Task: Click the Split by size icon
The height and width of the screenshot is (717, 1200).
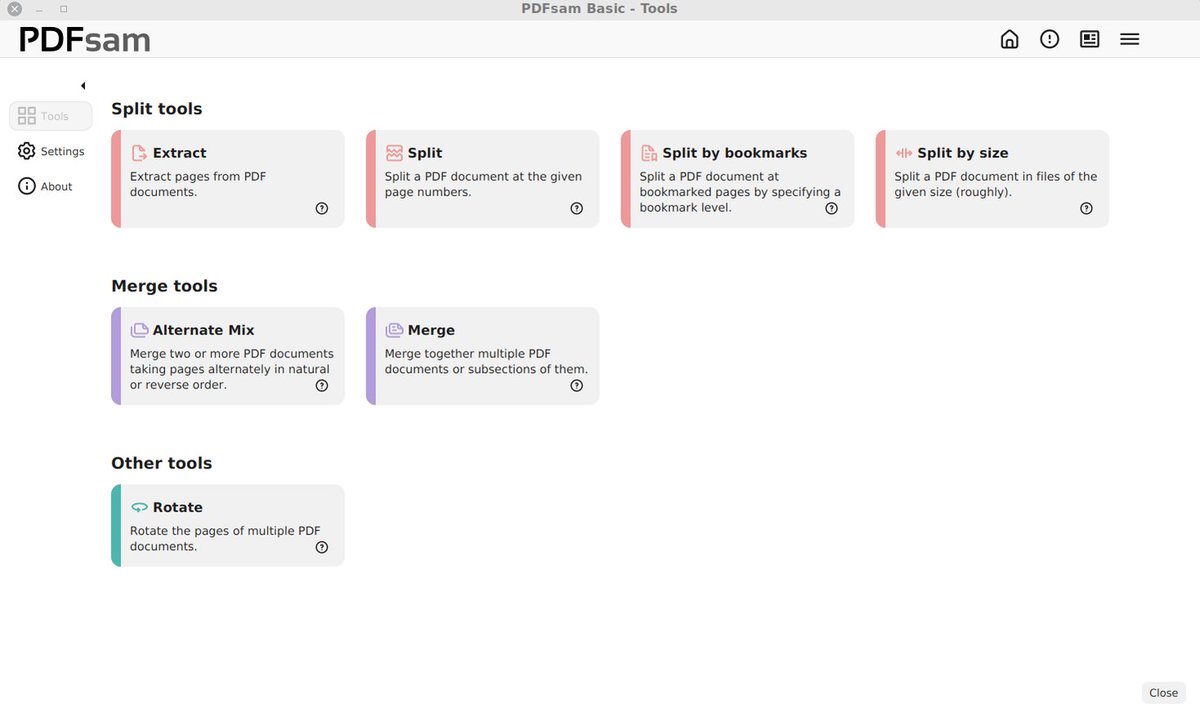Action: (x=904, y=153)
